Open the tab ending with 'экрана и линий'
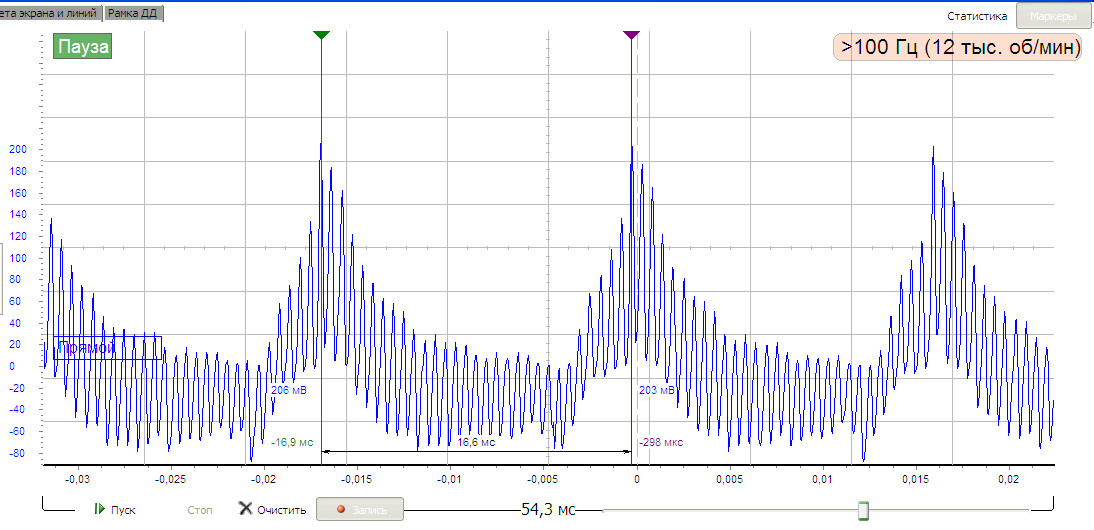Image resolution: width=1094 pixels, height=530 pixels. point(51,13)
